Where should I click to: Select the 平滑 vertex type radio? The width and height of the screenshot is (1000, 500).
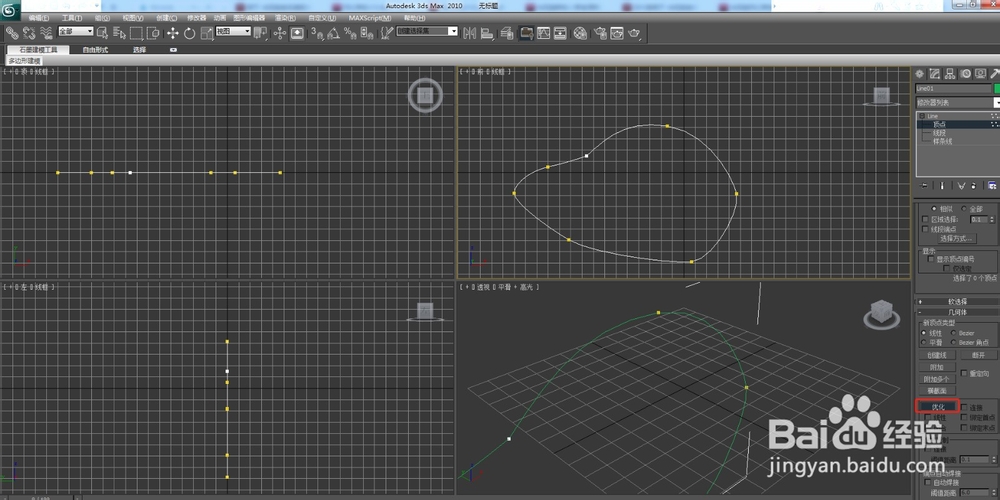point(923,342)
